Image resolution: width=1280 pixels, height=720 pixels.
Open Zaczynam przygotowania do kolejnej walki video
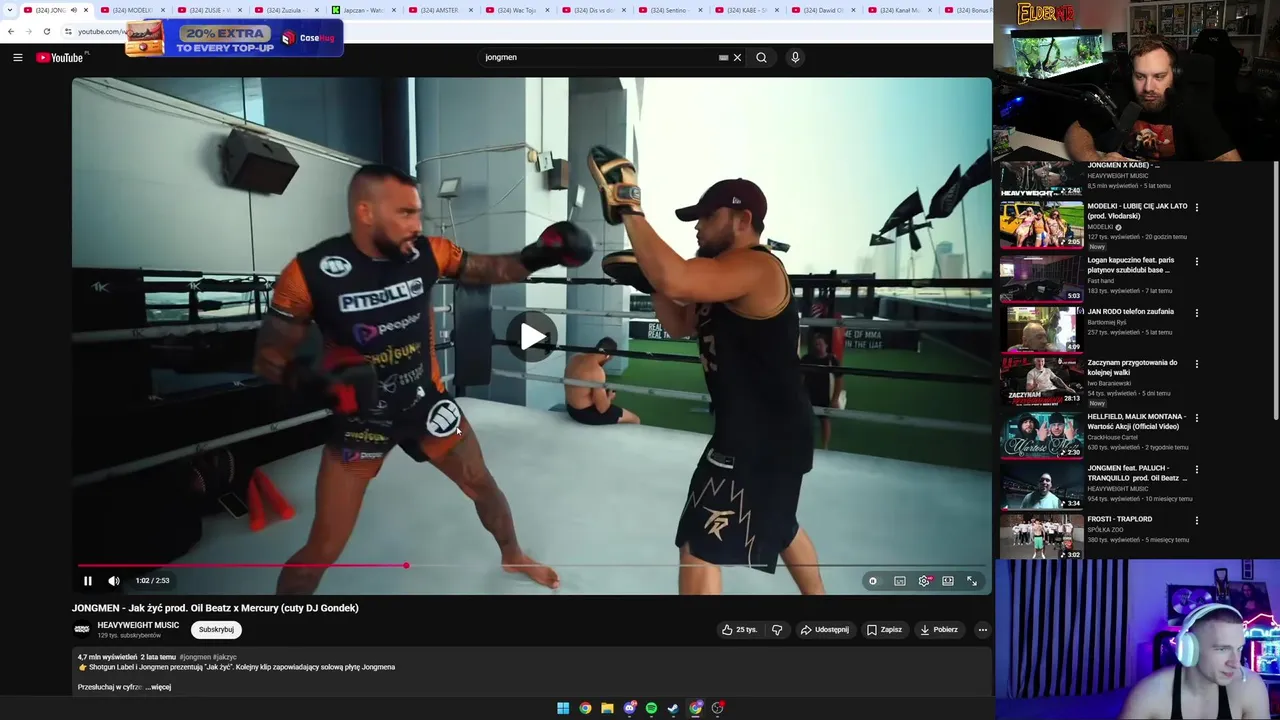(x=1132, y=367)
